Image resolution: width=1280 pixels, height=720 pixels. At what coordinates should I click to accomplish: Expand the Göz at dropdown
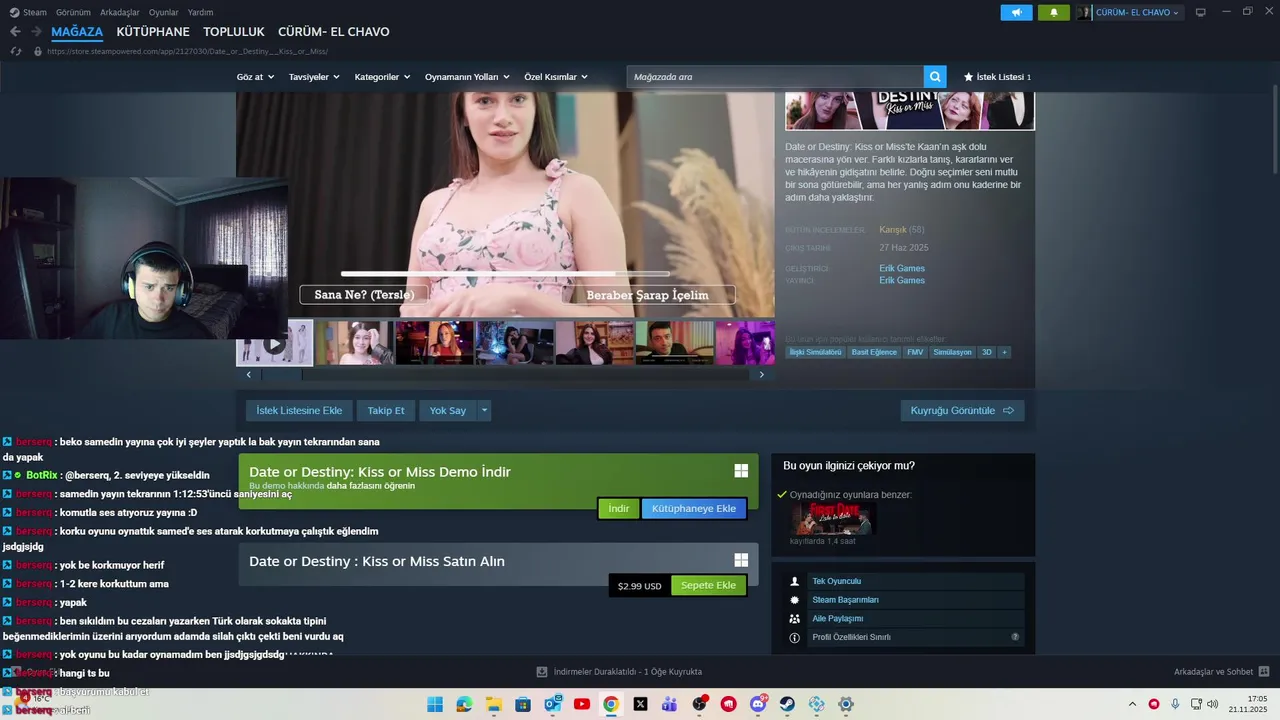click(x=255, y=77)
